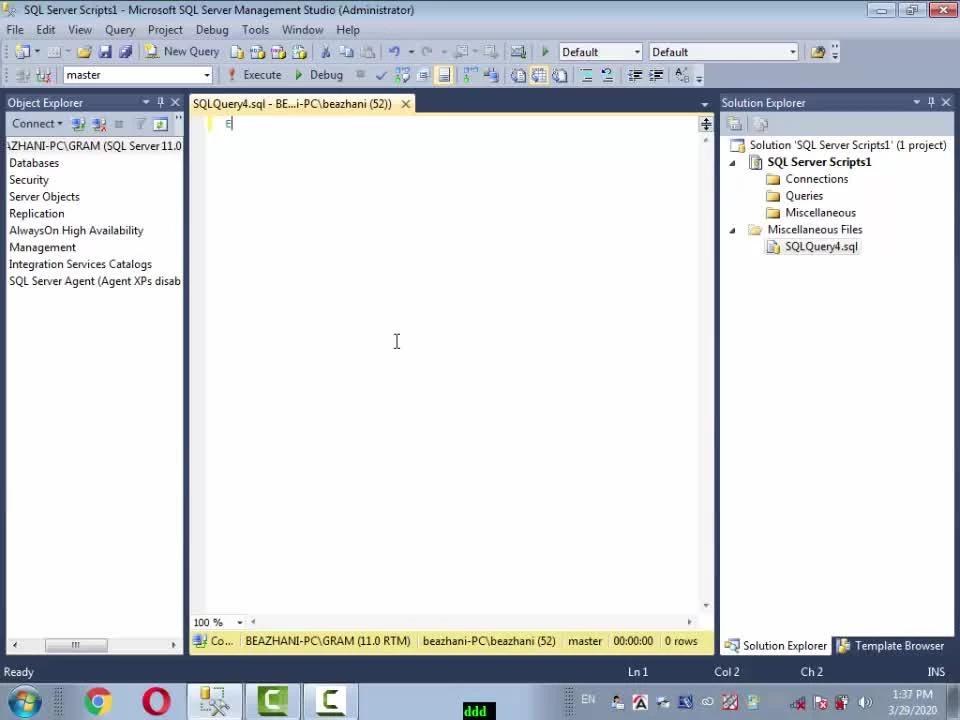Uncomment the selected lines icon
960x720 pixels.
point(607,75)
